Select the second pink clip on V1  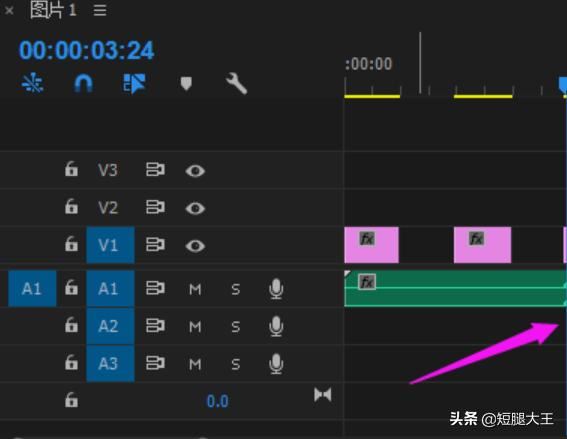[482, 245]
